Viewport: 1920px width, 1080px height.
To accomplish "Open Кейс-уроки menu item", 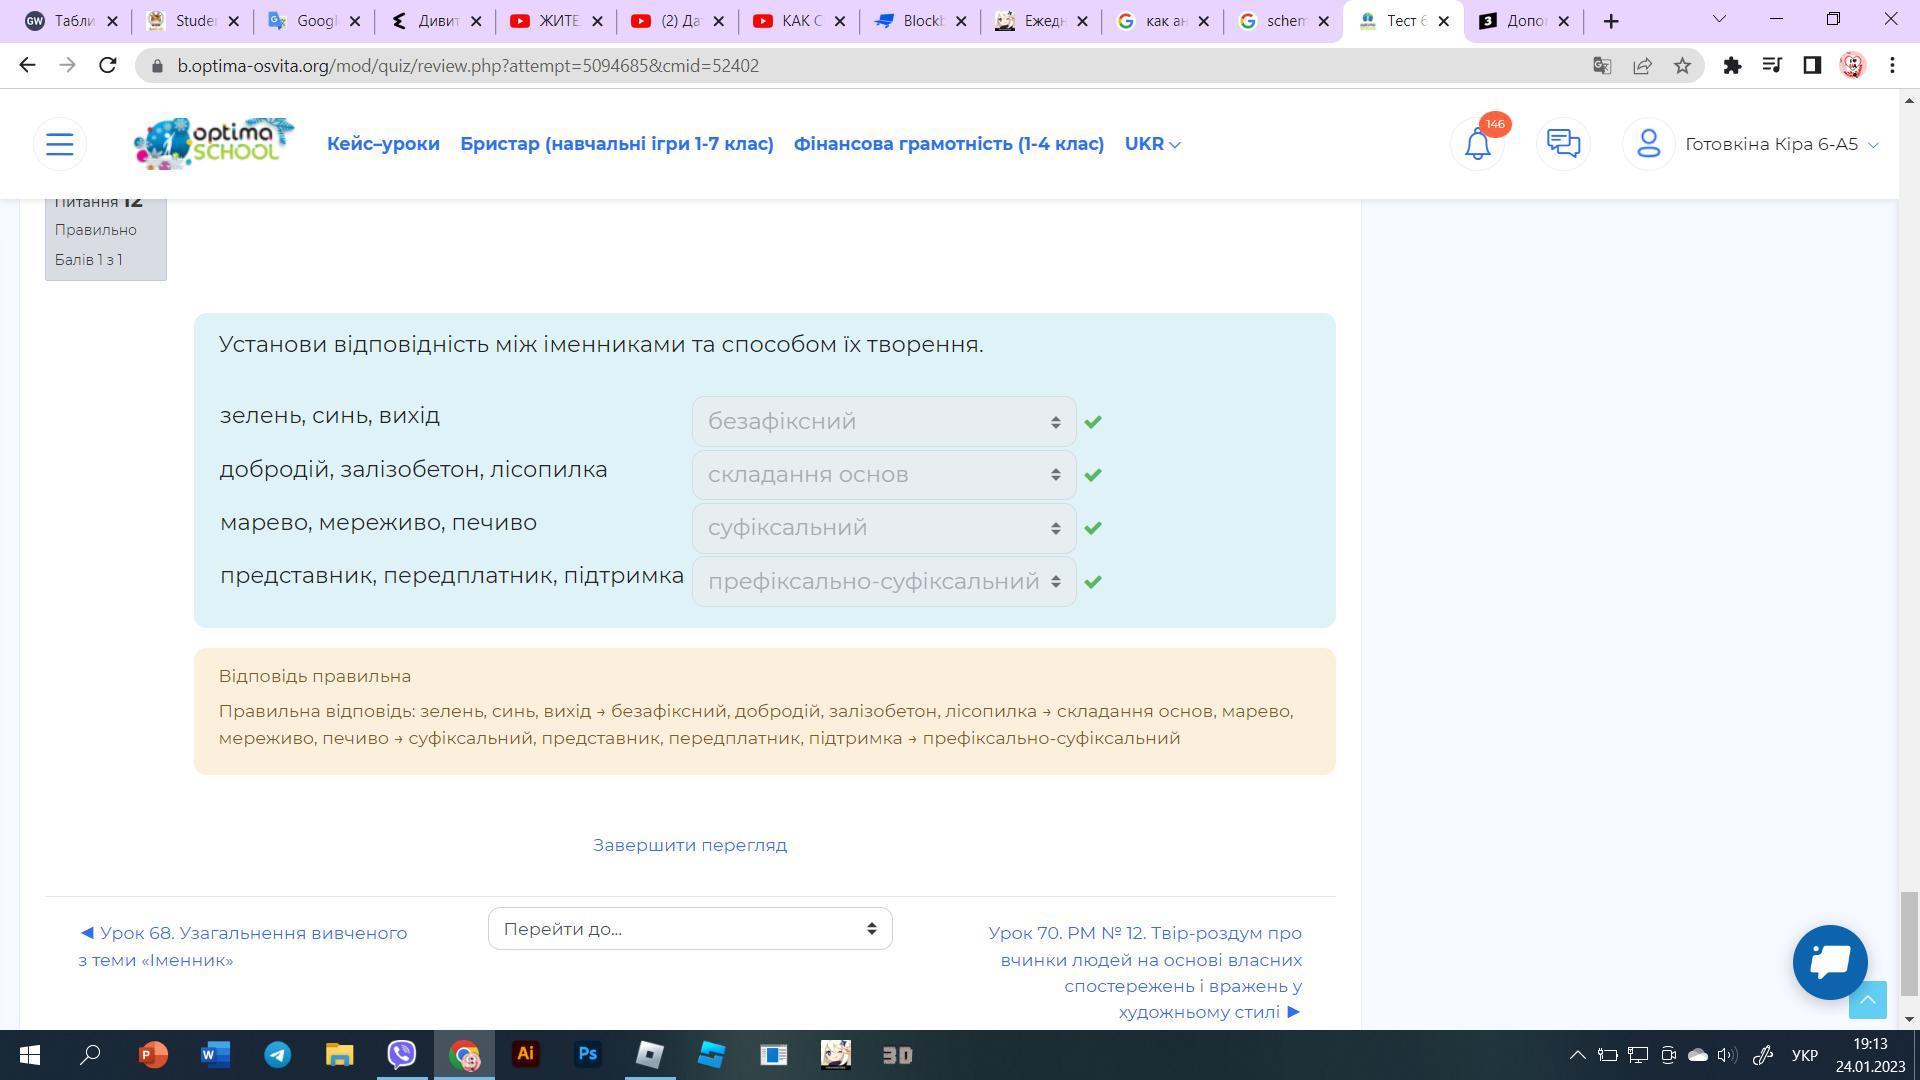I will coord(383,144).
